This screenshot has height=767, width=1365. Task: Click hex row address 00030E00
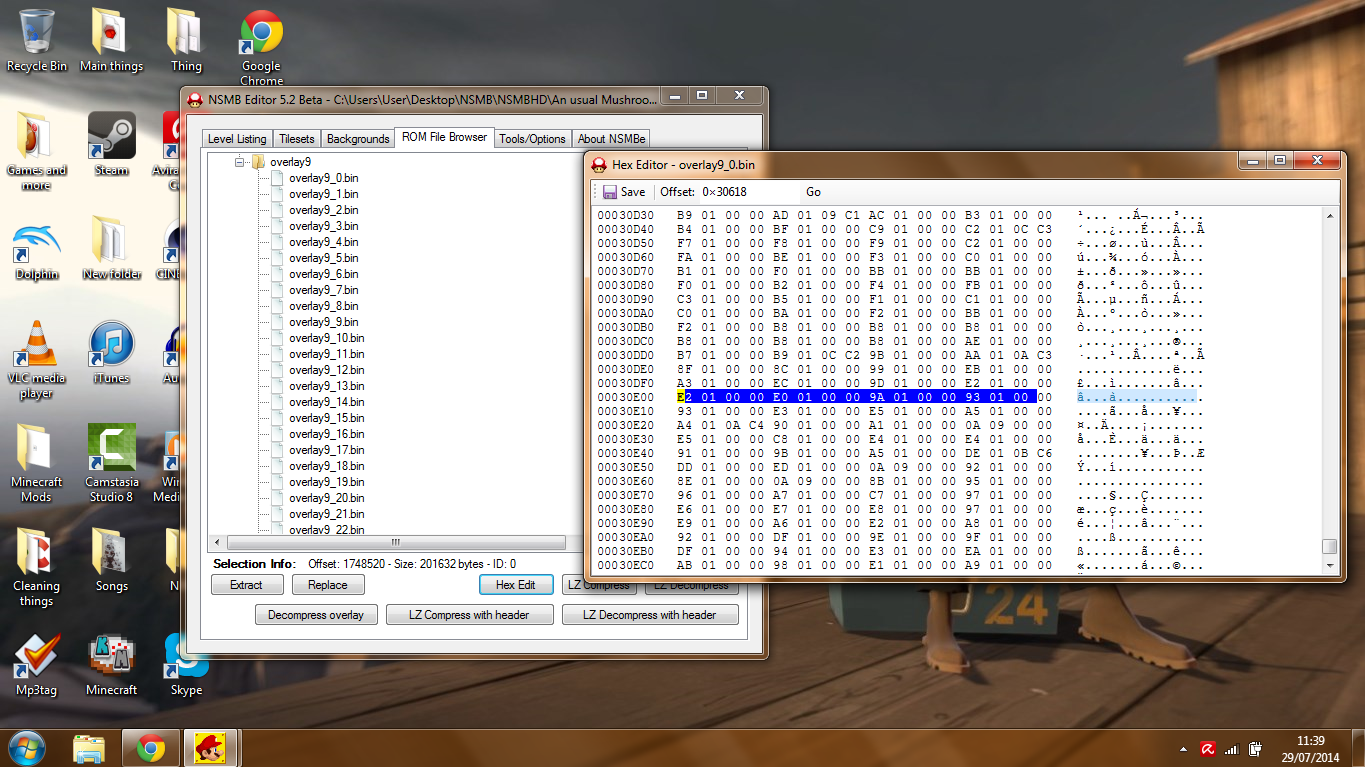coord(625,397)
